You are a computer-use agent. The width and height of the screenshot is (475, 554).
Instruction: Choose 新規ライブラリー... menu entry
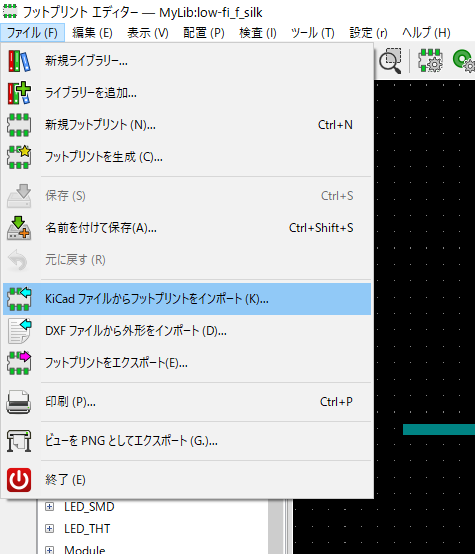coord(187,61)
